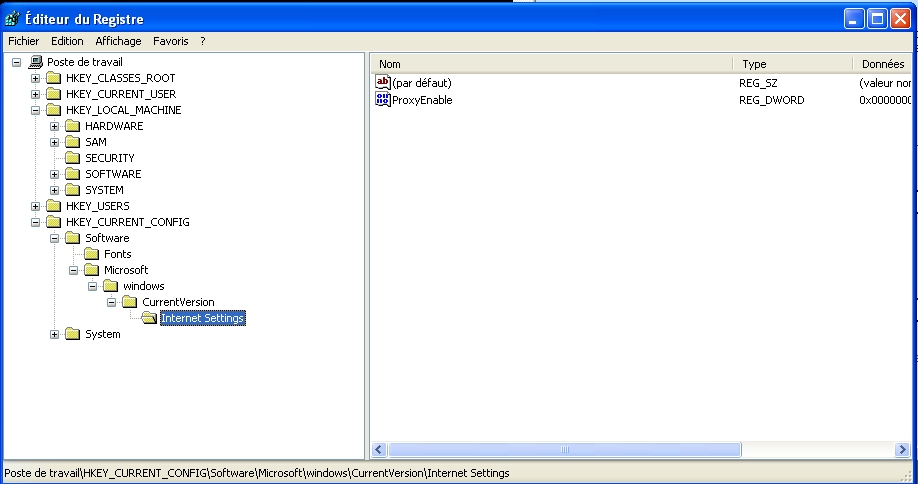
Task: Click the Poste de travail computer icon
Action: 35,61
